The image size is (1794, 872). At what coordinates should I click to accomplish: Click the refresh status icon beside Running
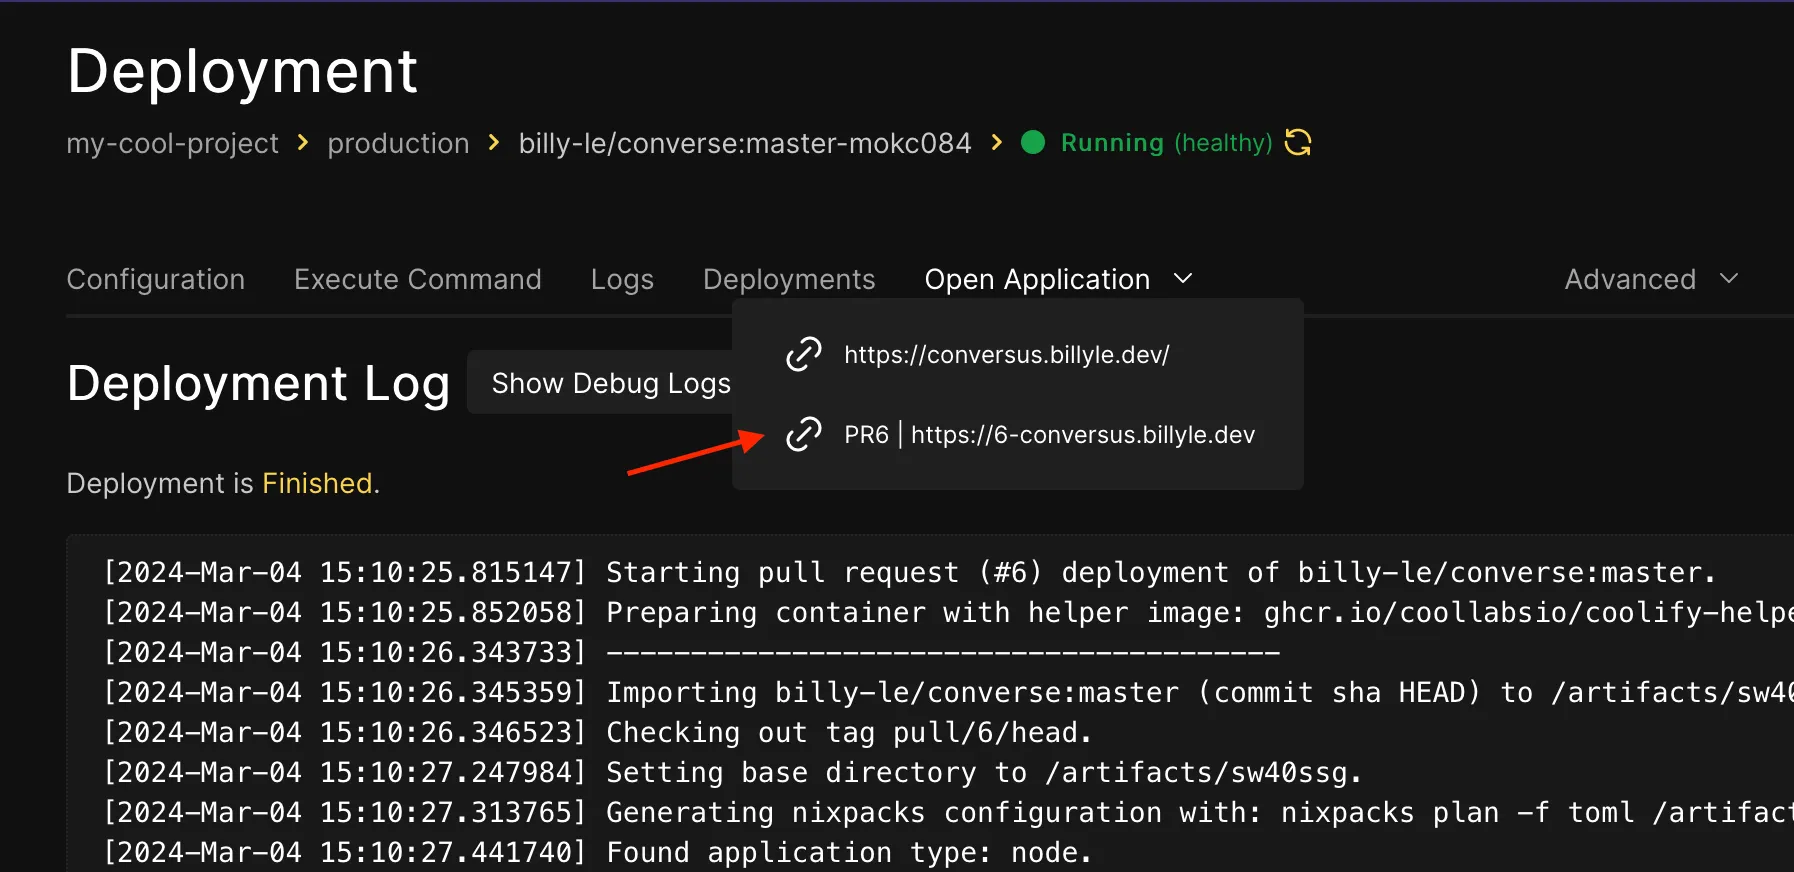(x=1298, y=143)
